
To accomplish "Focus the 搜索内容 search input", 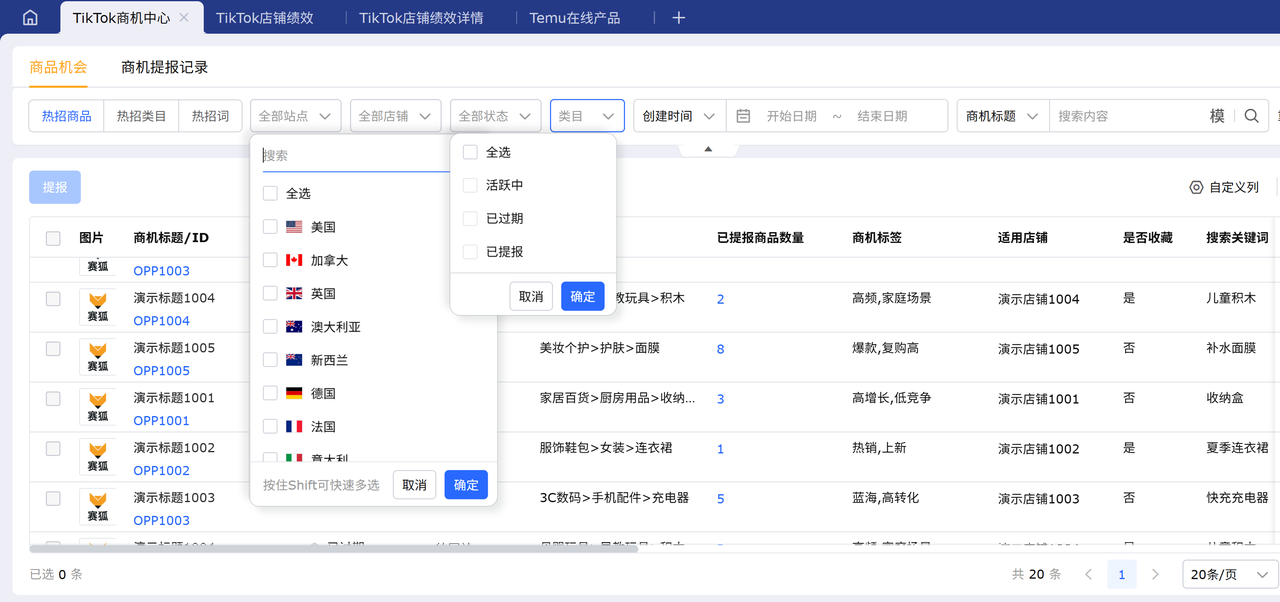I will pos(1128,116).
